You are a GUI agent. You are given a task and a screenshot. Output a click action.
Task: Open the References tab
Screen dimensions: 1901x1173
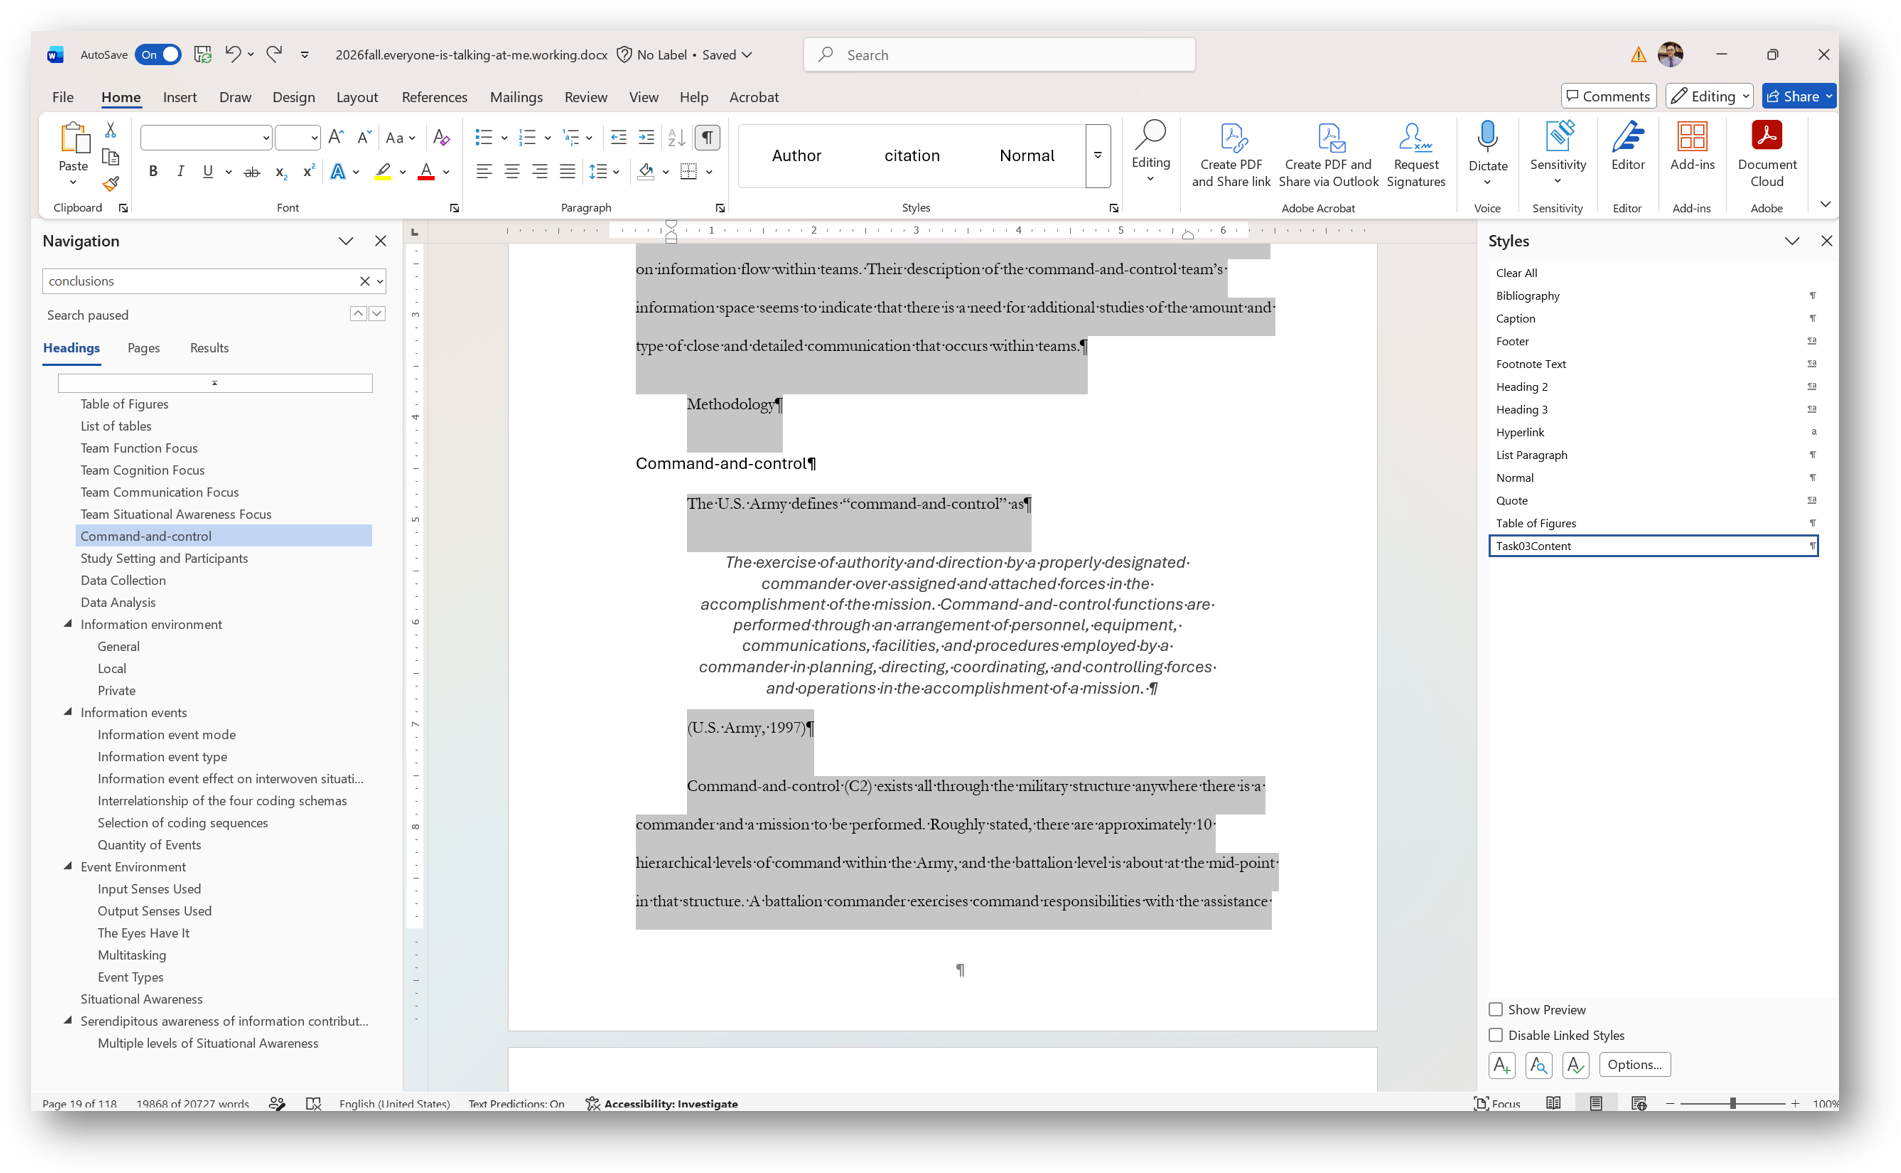(x=434, y=97)
